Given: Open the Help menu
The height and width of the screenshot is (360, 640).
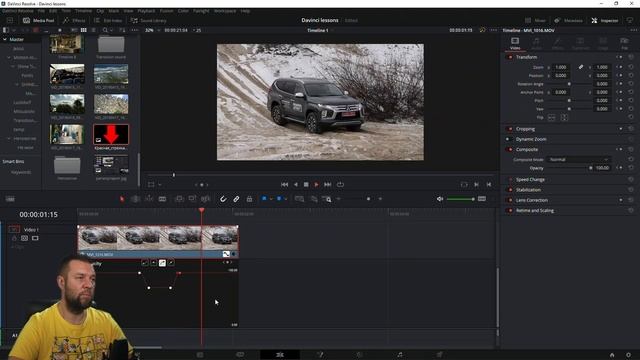Looking at the screenshot, I should coord(245,11).
